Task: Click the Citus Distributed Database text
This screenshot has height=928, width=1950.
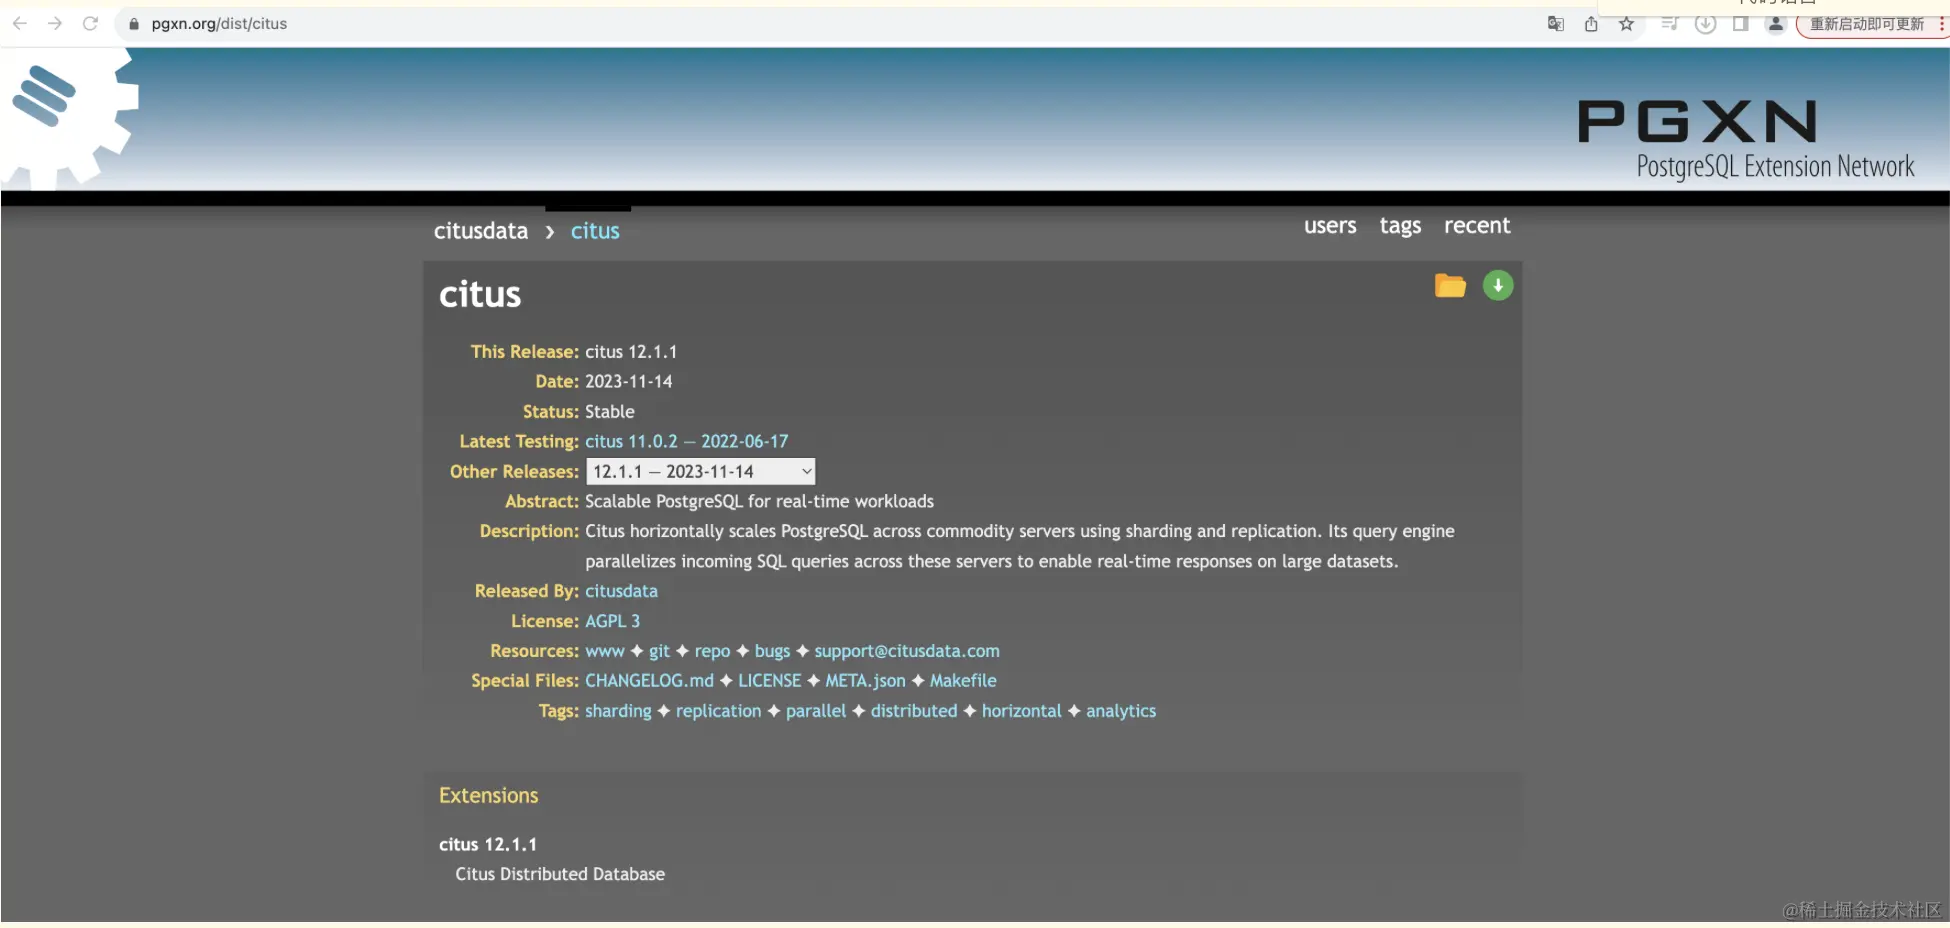Action: click(x=560, y=874)
